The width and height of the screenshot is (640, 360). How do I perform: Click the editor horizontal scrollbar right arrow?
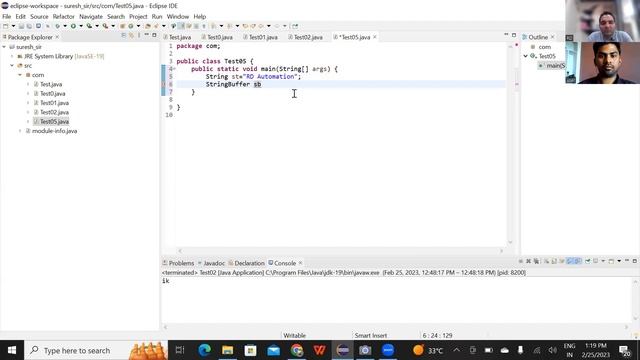502,251
